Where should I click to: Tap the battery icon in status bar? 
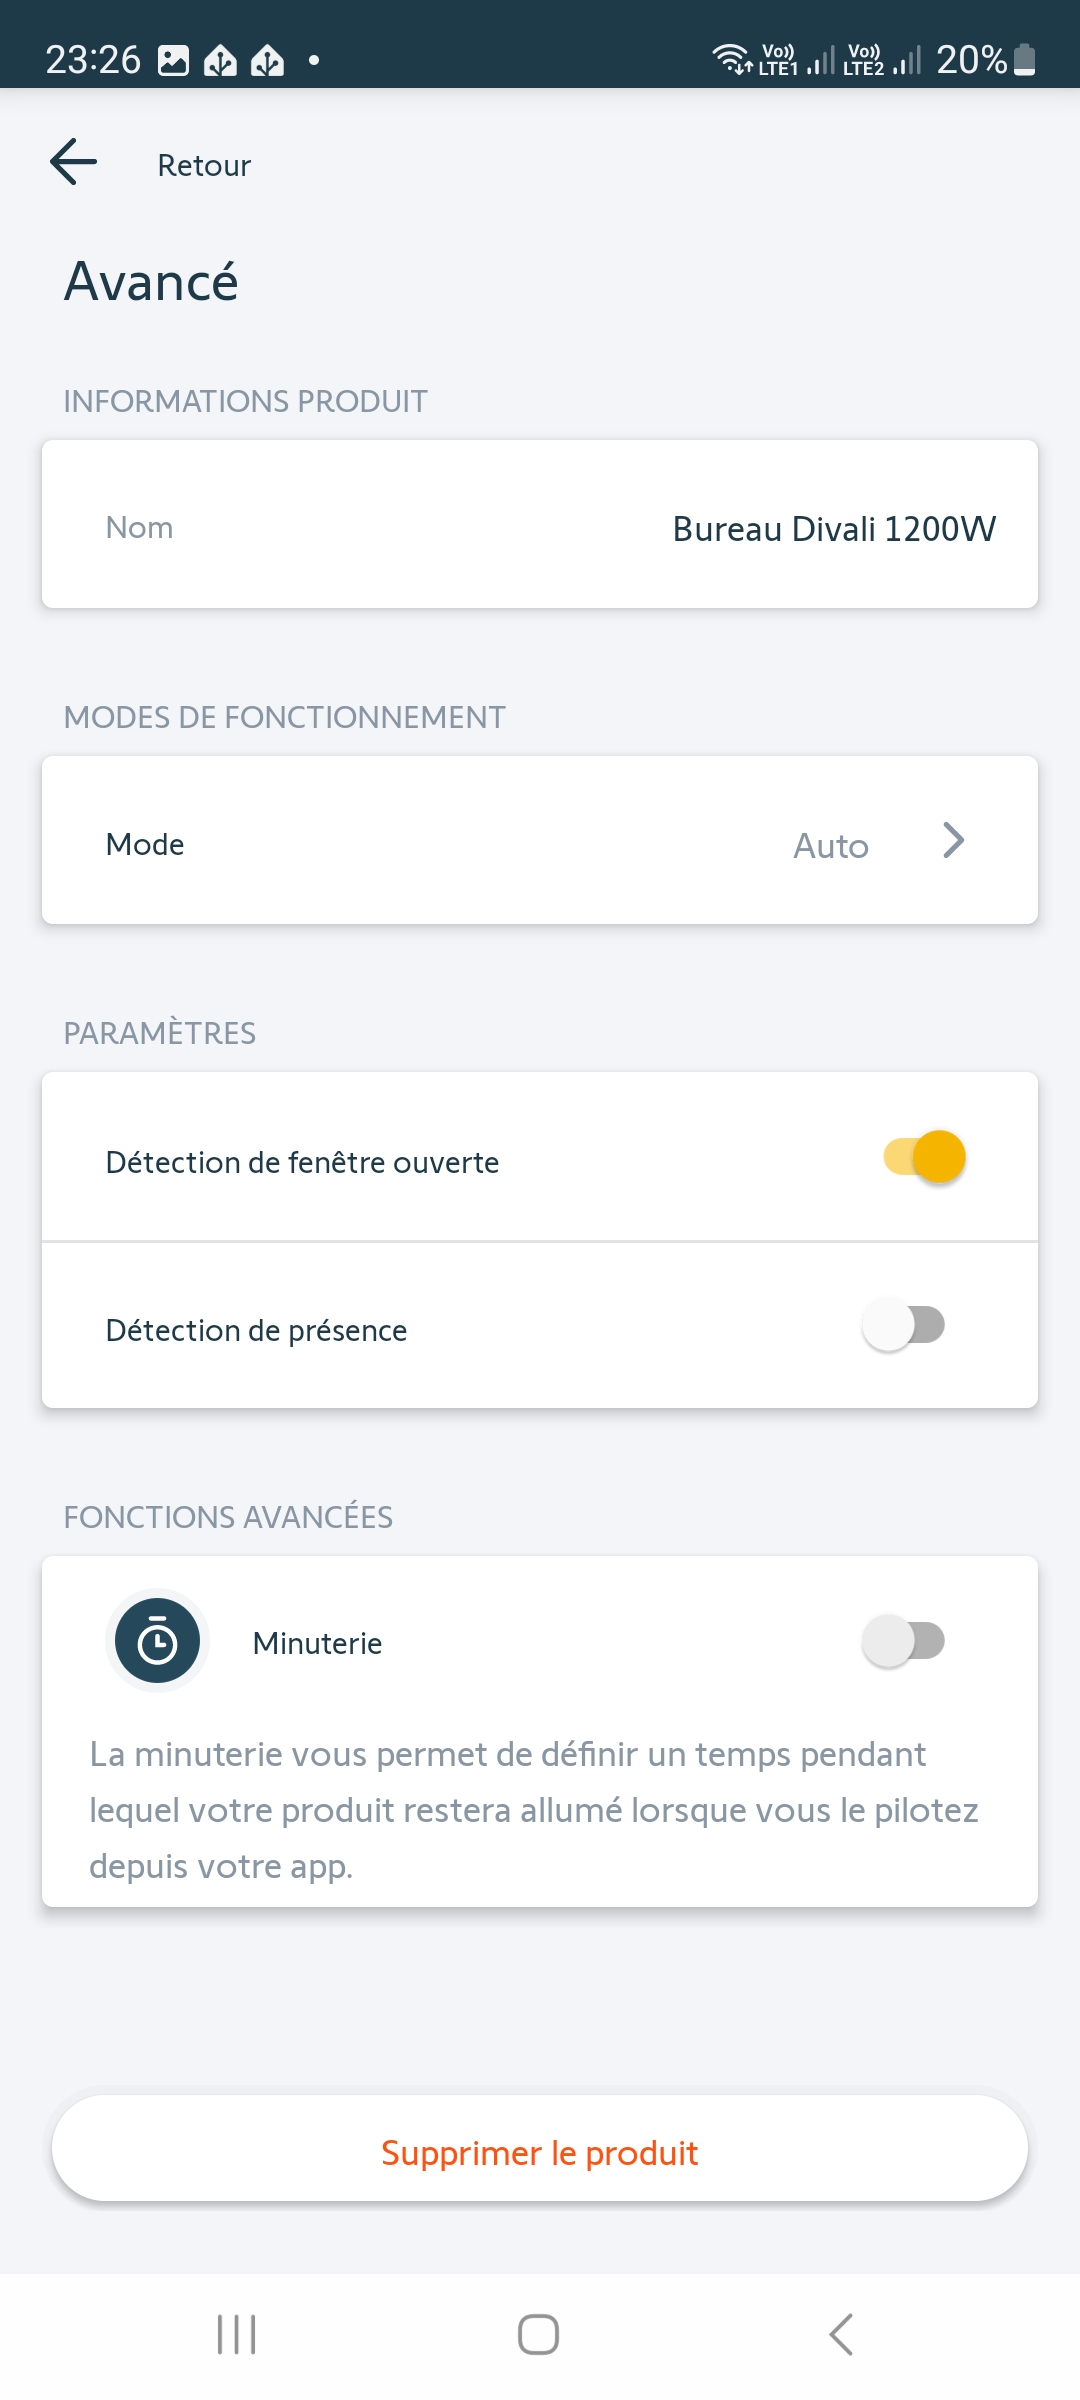[x=1025, y=60]
